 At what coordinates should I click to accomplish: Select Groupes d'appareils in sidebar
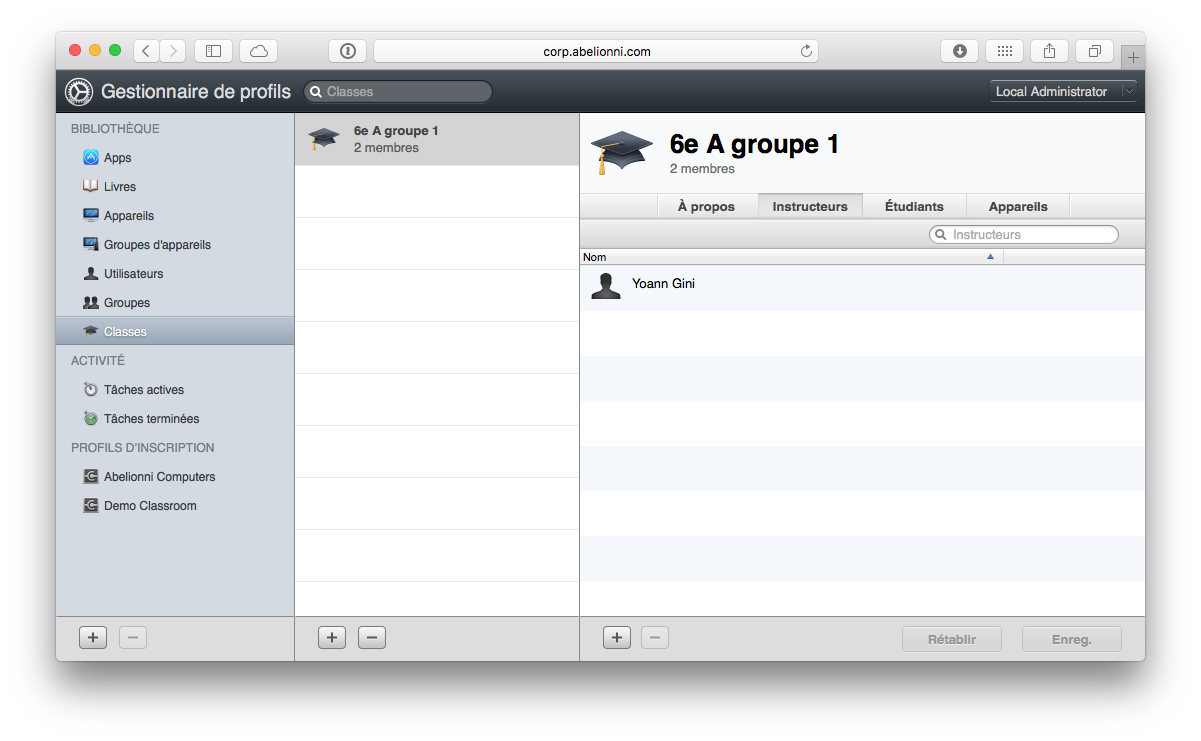[157, 245]
